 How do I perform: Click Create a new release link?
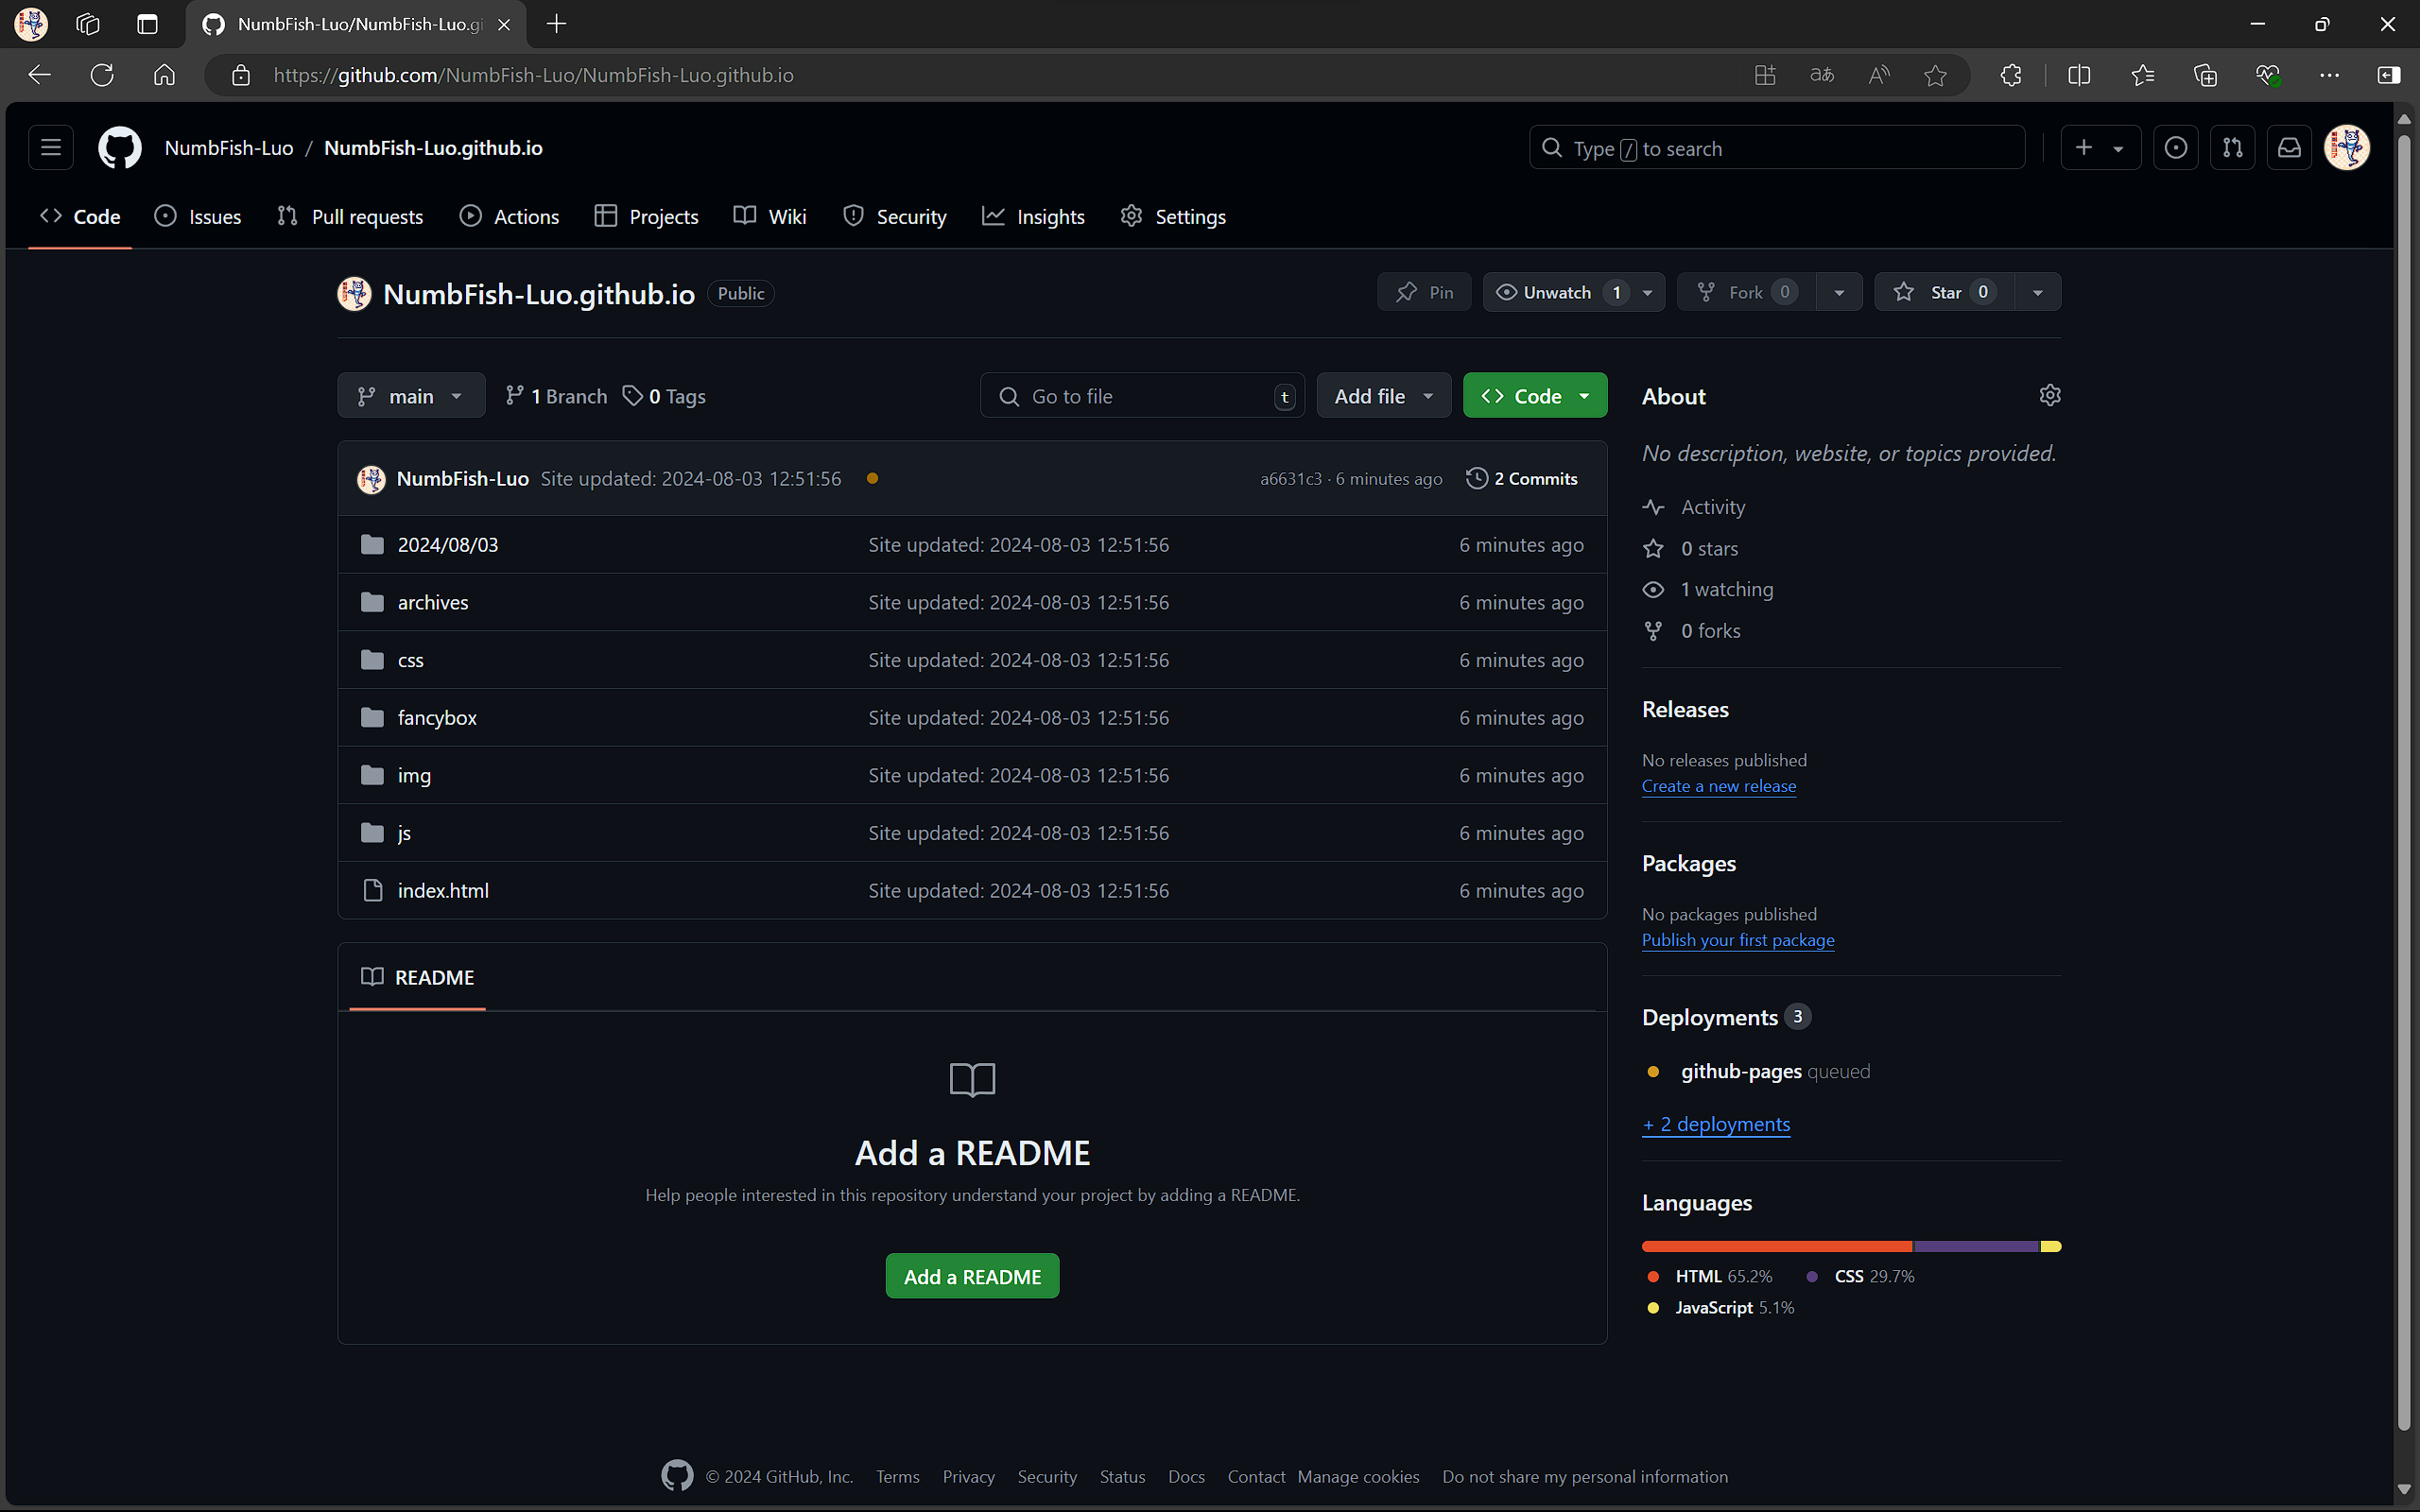pos(1718,786)
